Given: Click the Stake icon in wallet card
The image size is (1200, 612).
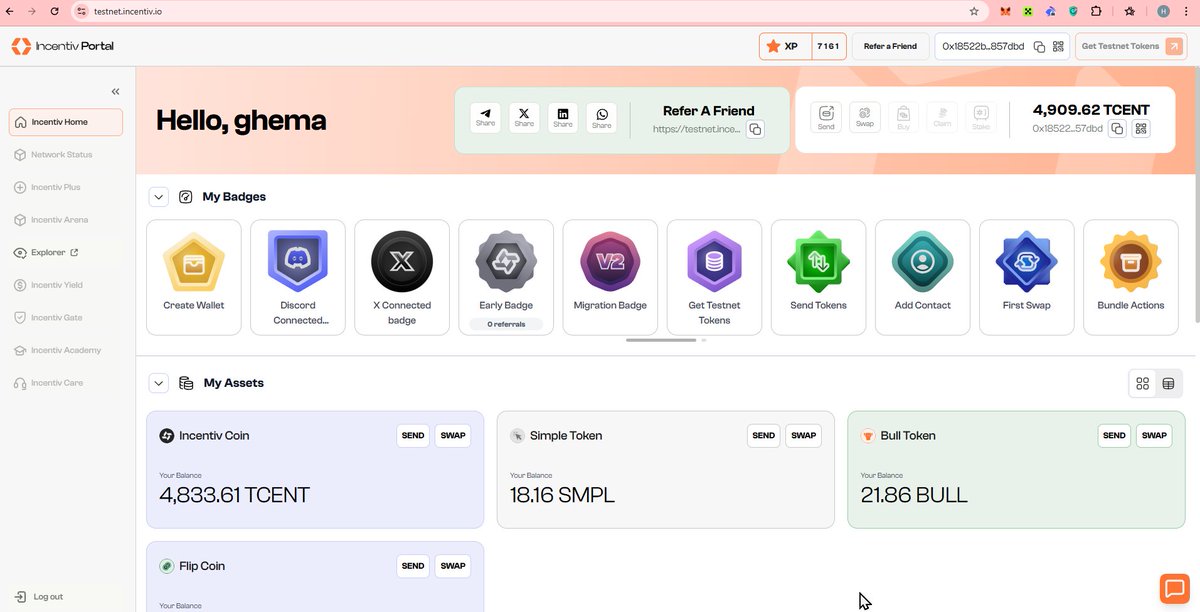Looking at the screenshot, I should [x=981, y=118].
